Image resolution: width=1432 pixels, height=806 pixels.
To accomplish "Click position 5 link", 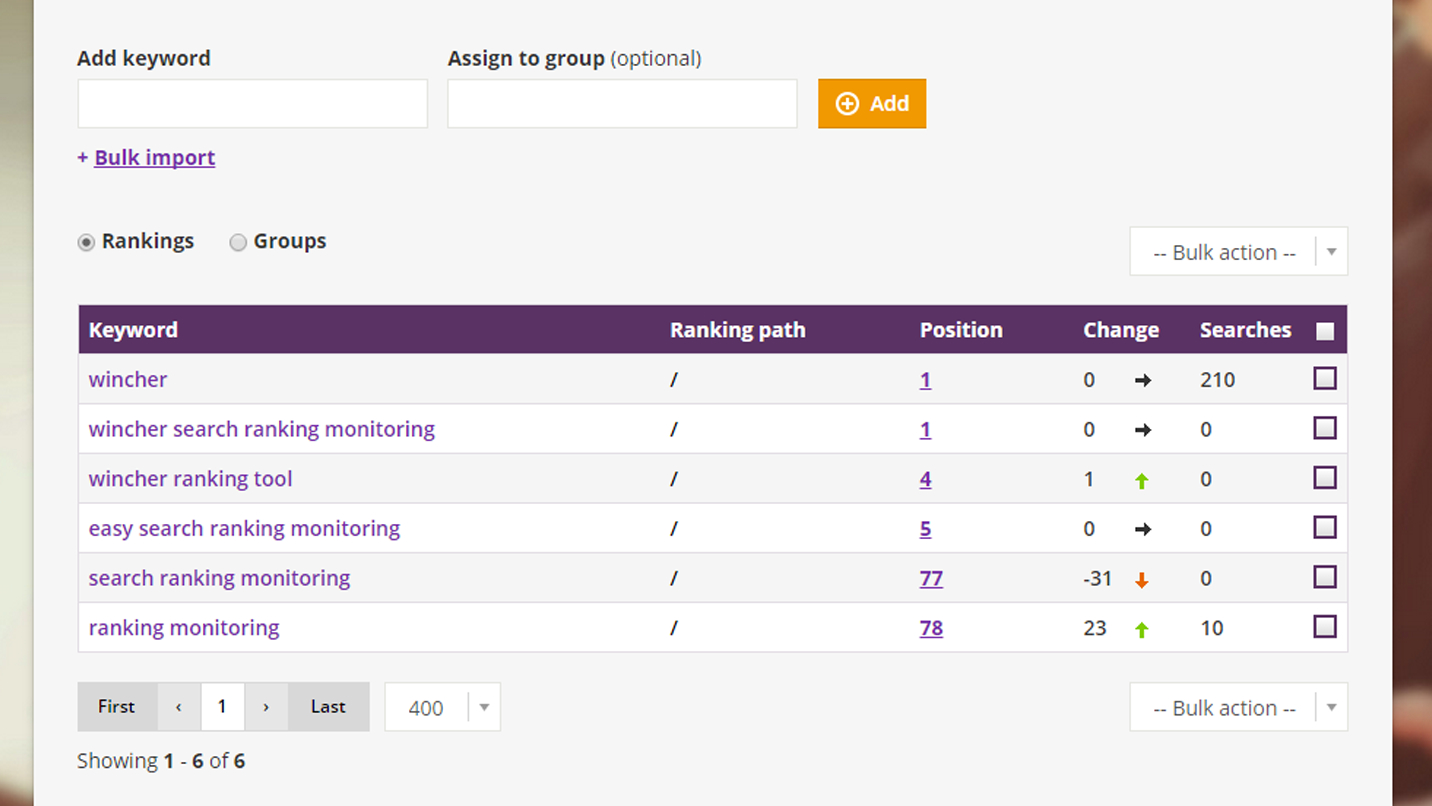I will [x=925, y=529].
